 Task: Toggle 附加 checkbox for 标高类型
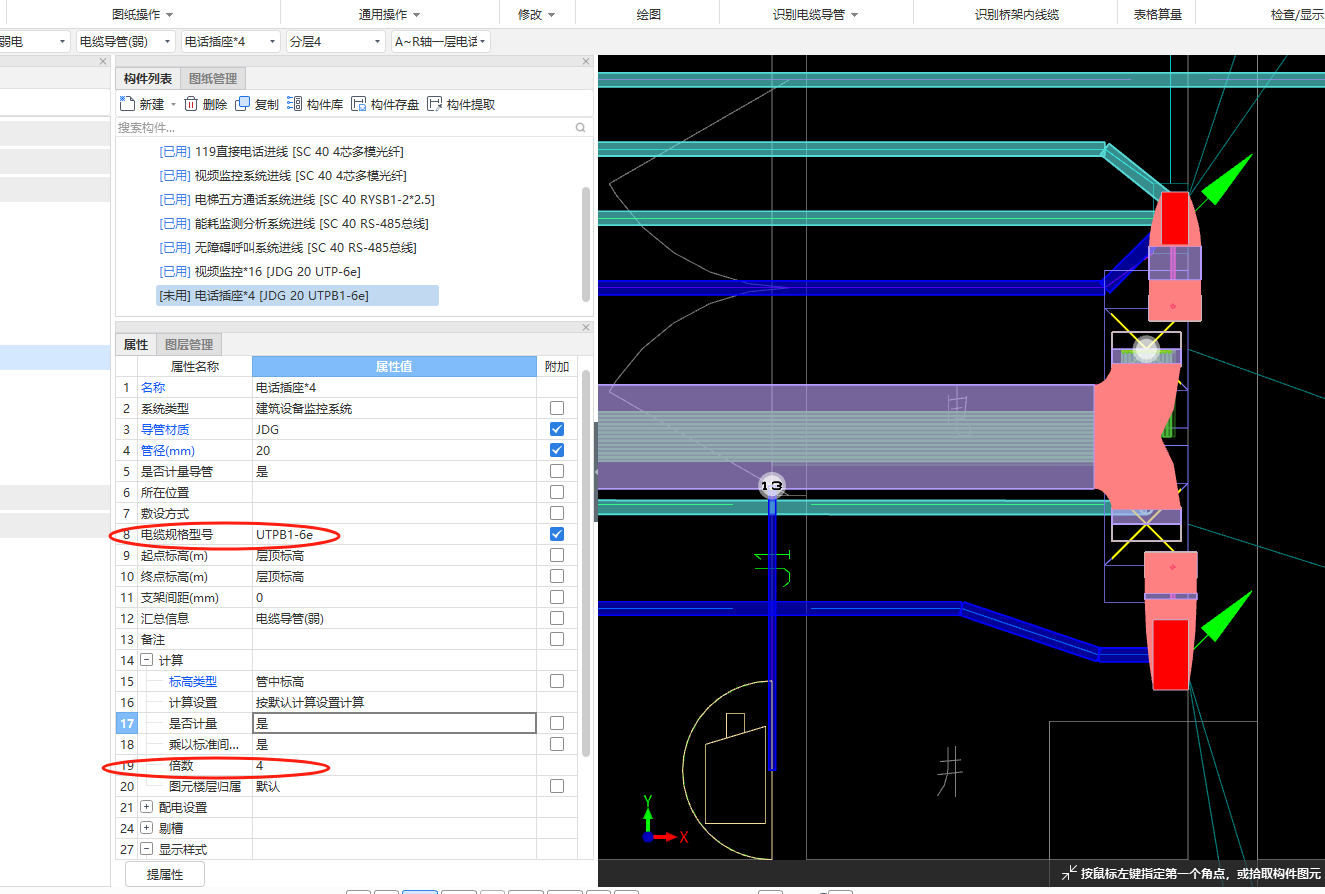tap(557, 681)
